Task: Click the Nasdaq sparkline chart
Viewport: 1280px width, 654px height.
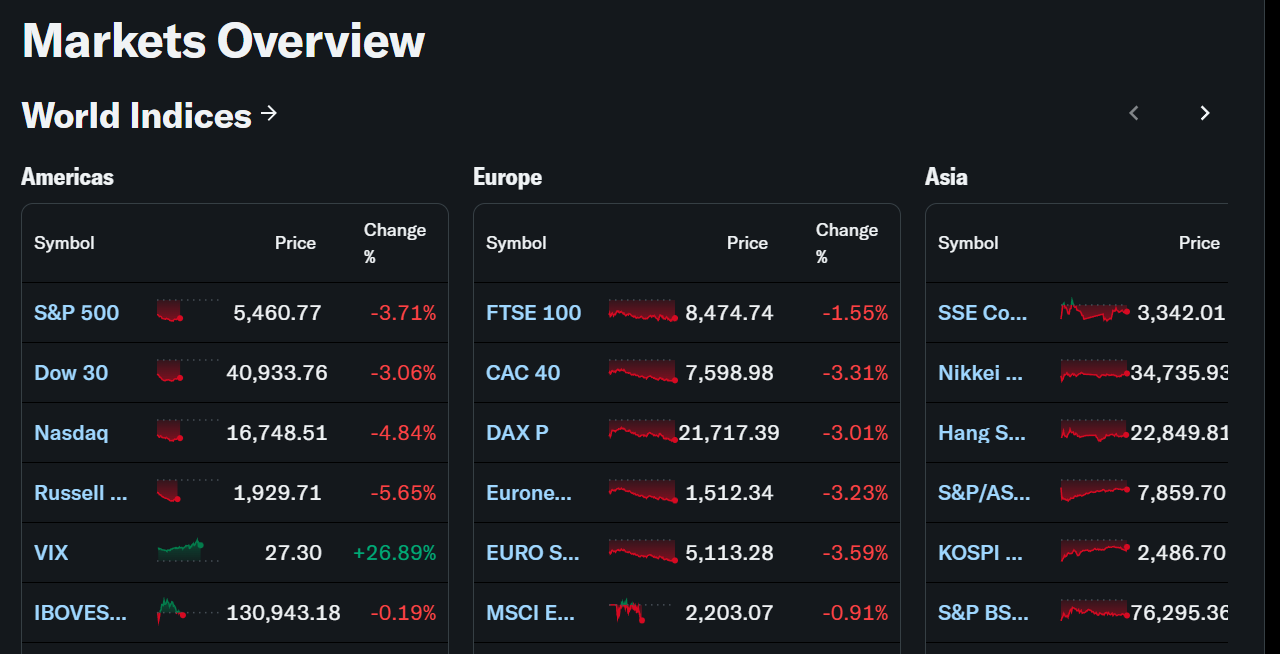Action: (x=188, y=431)
